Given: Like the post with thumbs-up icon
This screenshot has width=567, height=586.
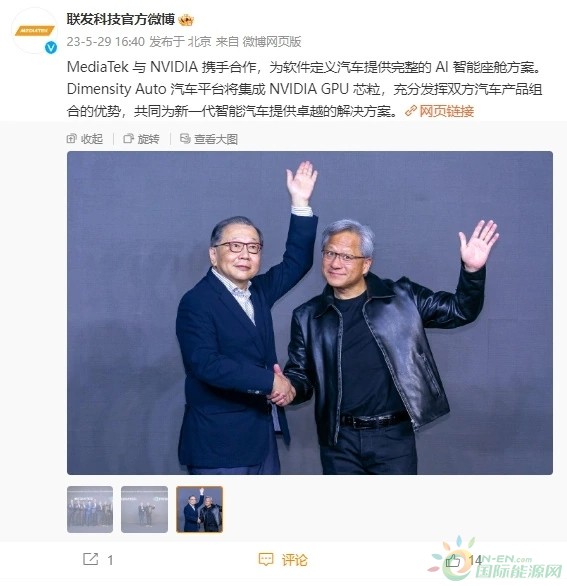Looking at the screenshot, I should point(453,560).
